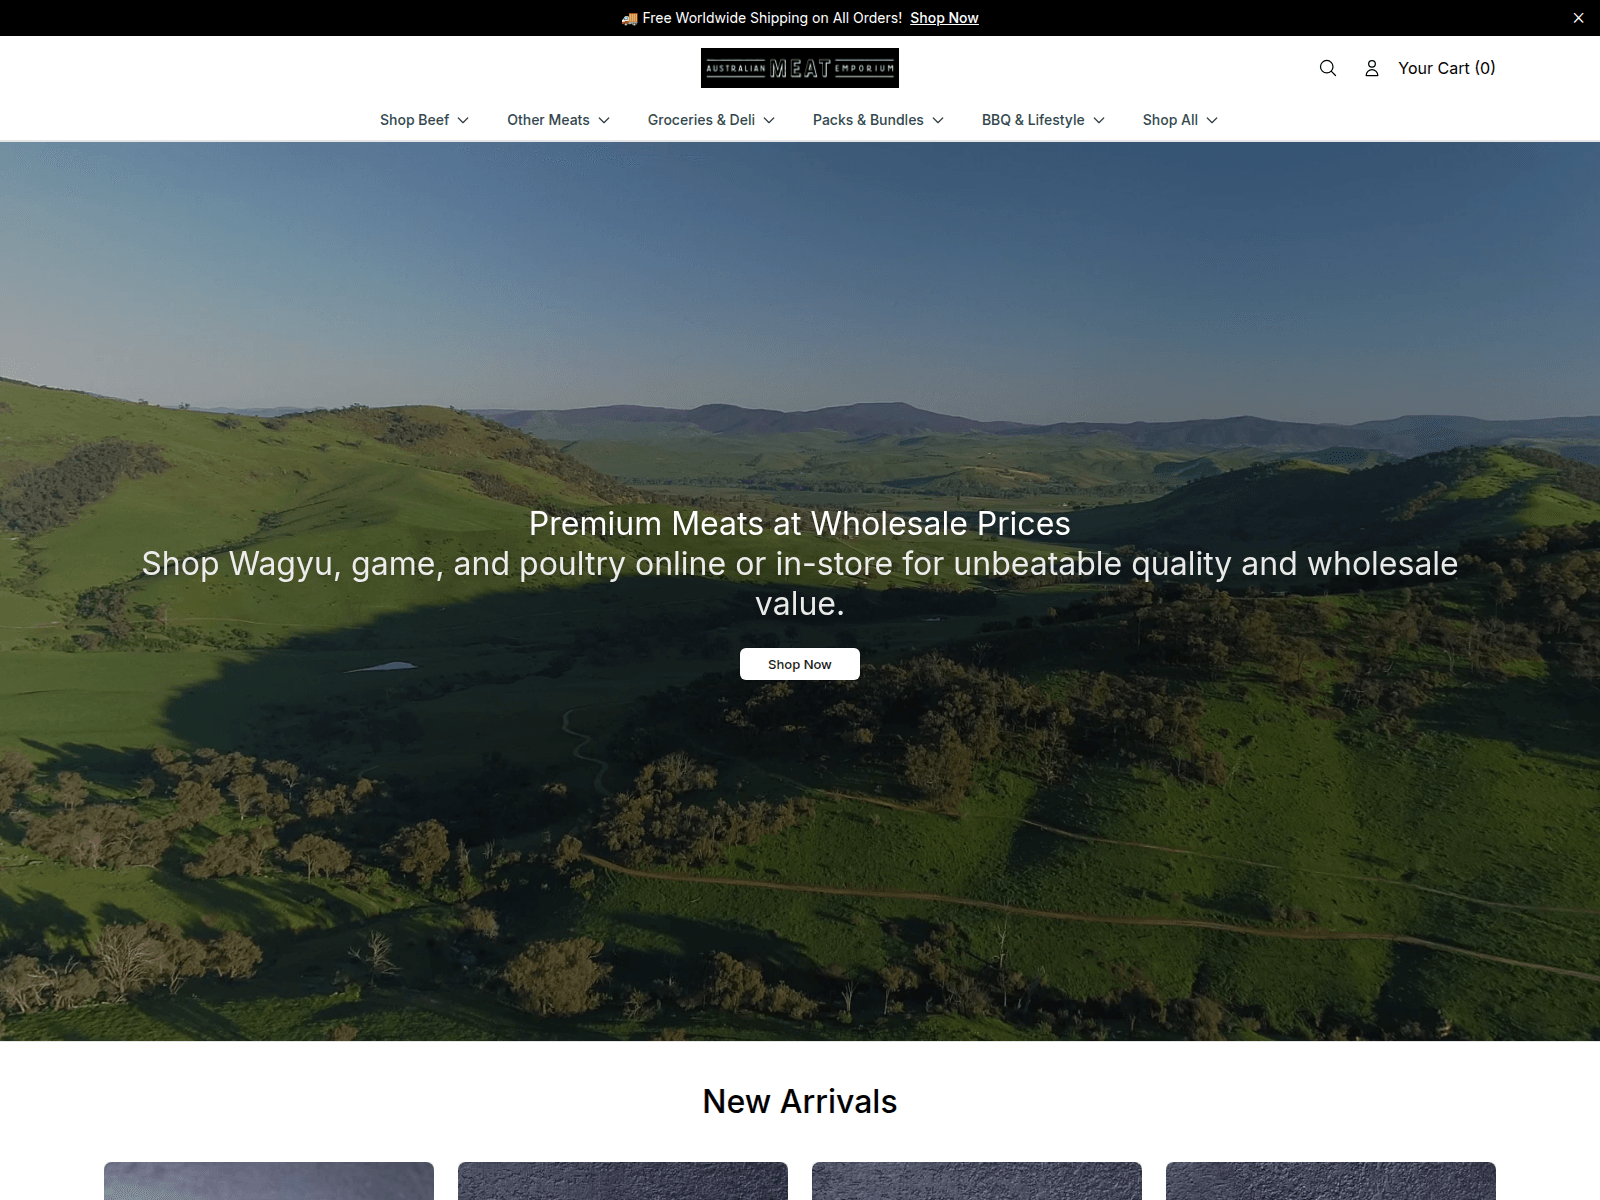Expand the BBQ & Lifestyle menu

coord(1043,120)
